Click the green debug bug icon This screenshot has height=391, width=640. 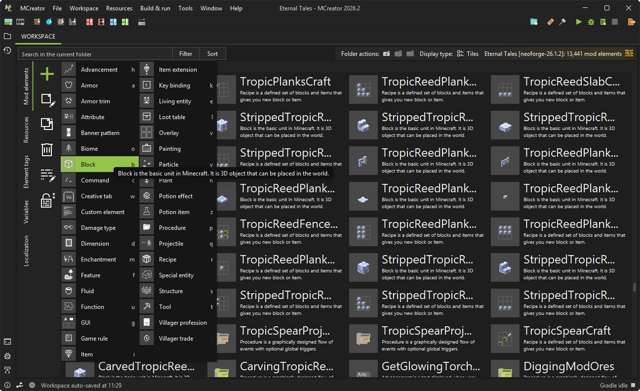tap(591, 22)
